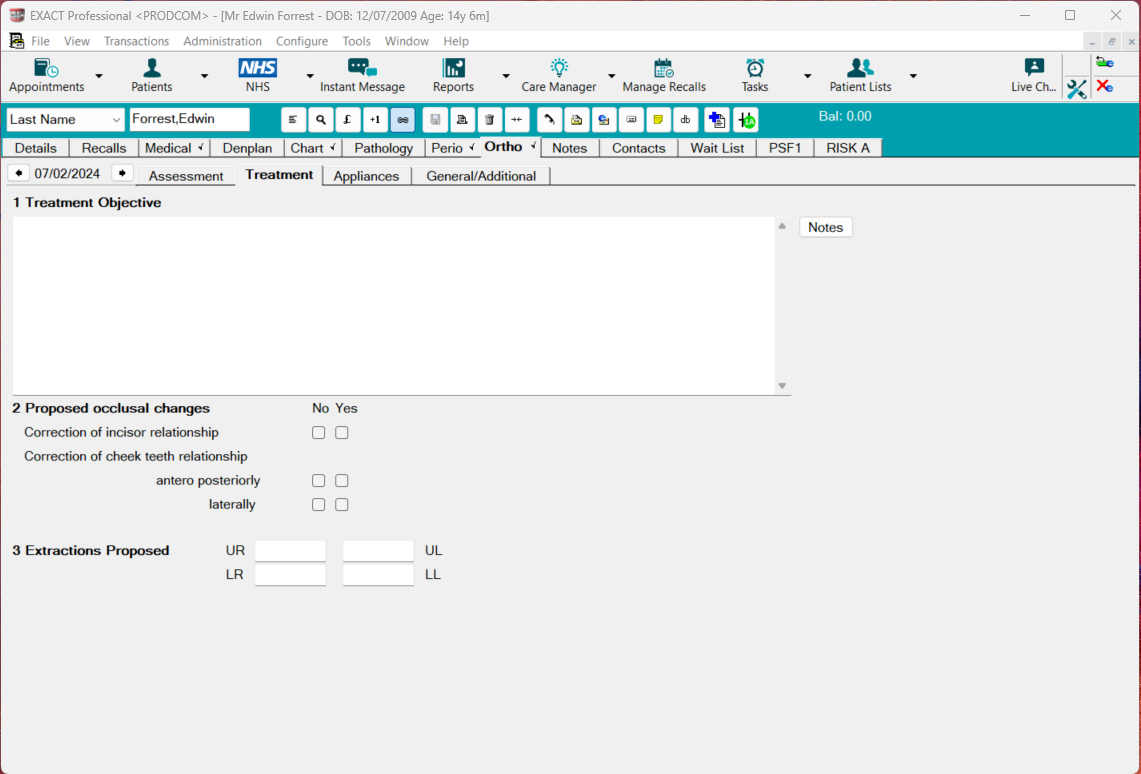The image size is (1141, 774).
Task: Check Yes for laterally occlusal change
Action: point(341,504)
